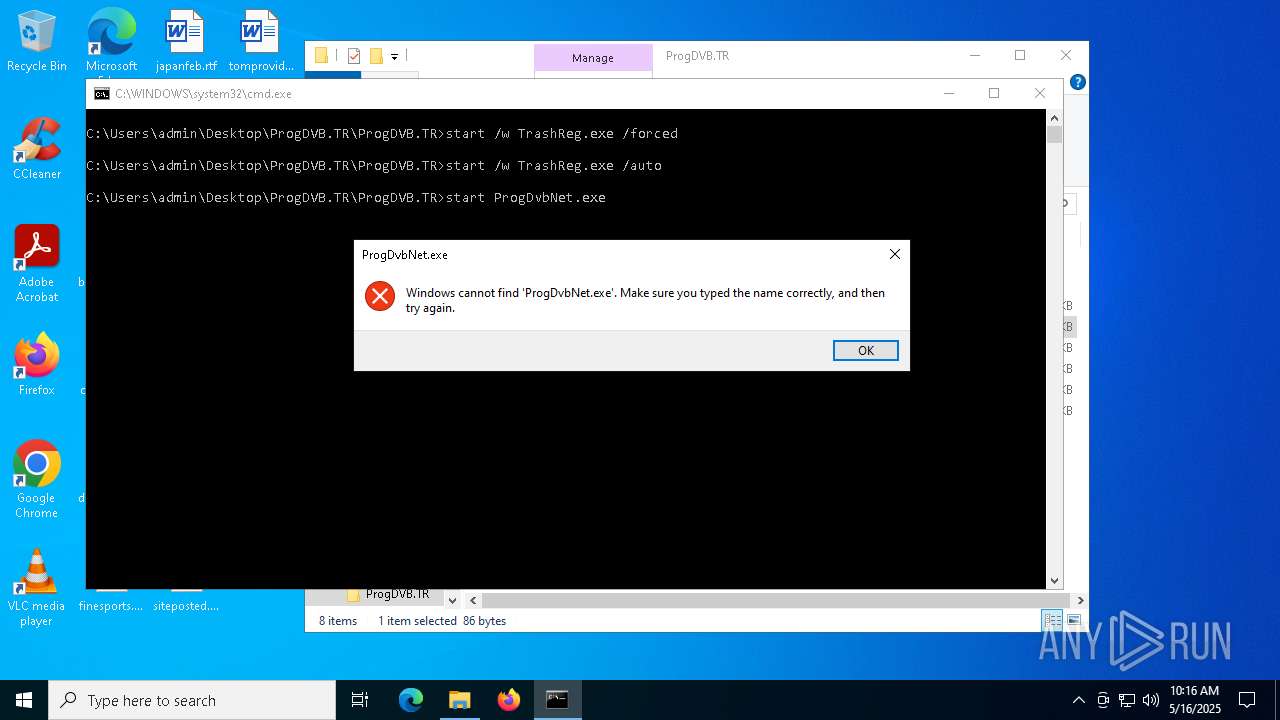Launch the Firefox desktop shortcut
Image resolution: width=1280 pixels, height=720 pixels.
click(x=37, y=365)
